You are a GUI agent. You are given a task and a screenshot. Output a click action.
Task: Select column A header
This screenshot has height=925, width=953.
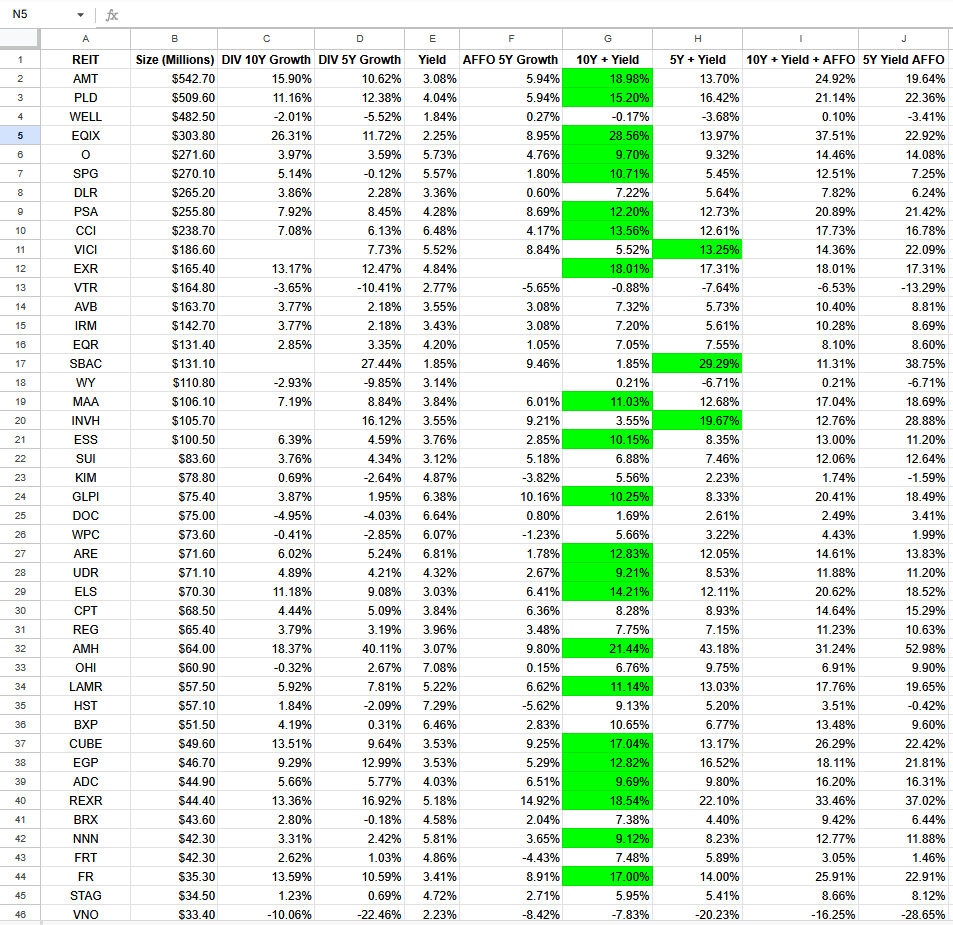tap(86, 38)
